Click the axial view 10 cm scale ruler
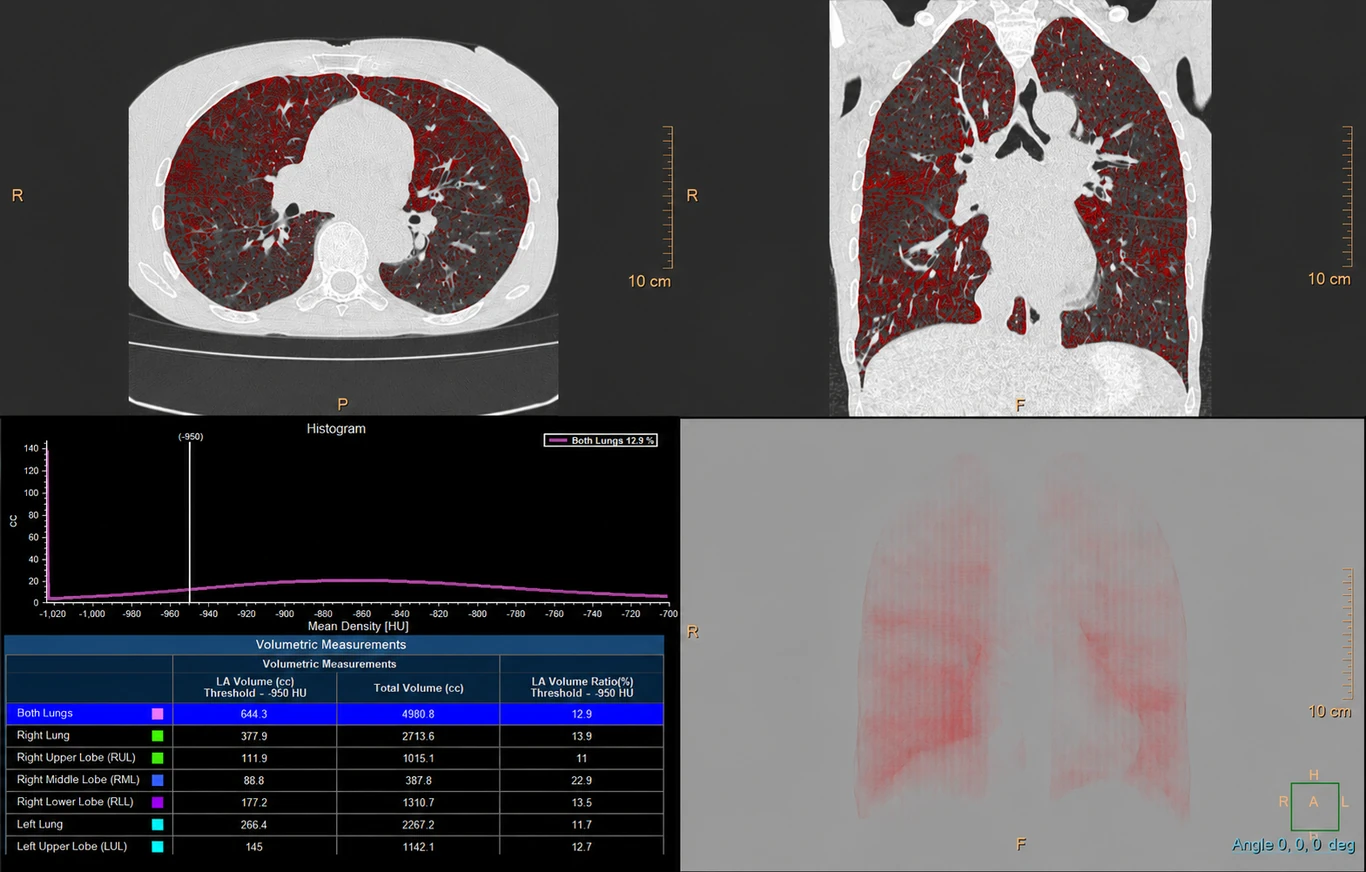Screen dimensions: 1366x872 [x=666, y=198]
